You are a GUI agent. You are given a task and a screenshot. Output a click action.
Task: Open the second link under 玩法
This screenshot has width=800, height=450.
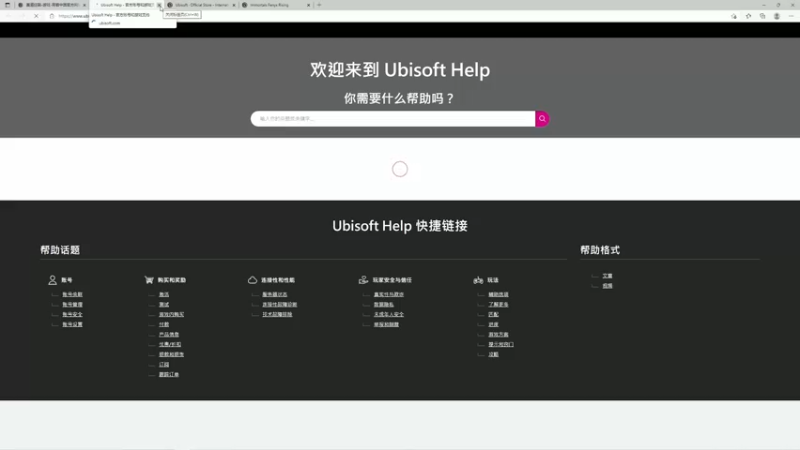498,304
